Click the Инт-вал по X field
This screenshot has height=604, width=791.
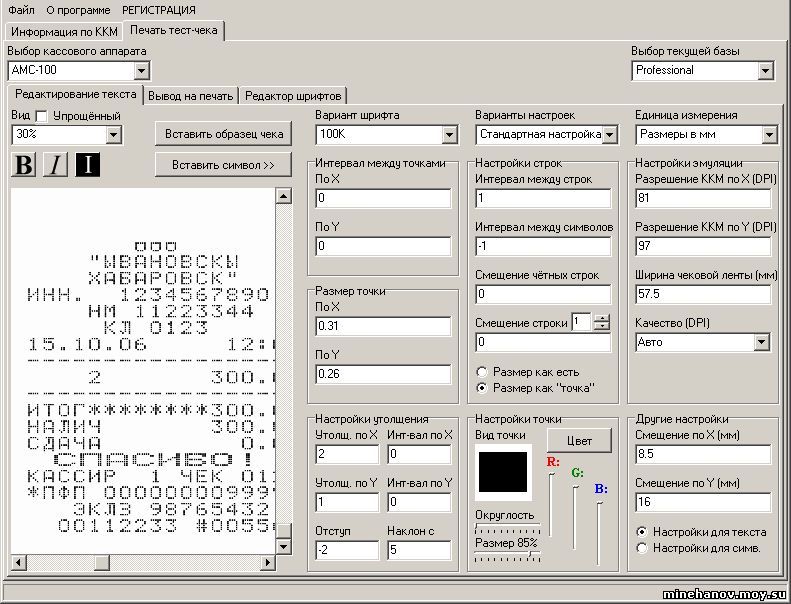419,454
